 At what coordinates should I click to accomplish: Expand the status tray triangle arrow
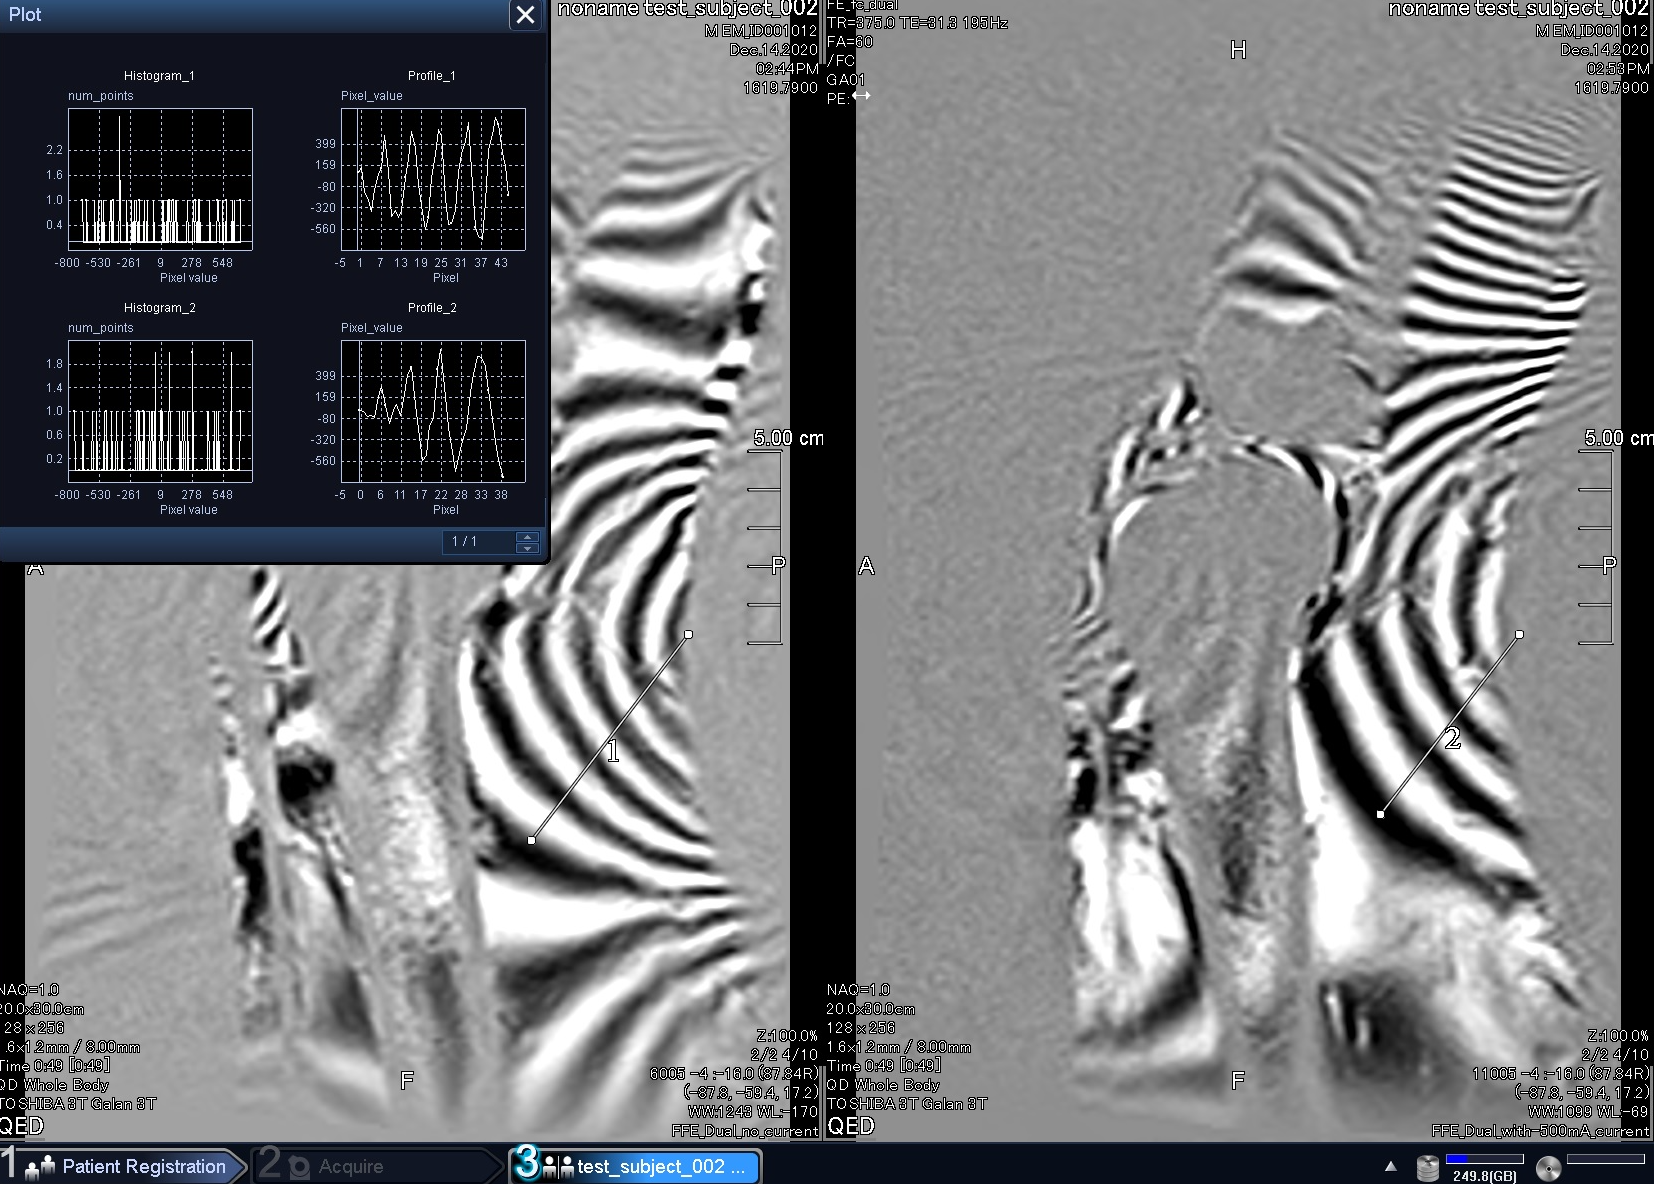click(1390, 1166)
